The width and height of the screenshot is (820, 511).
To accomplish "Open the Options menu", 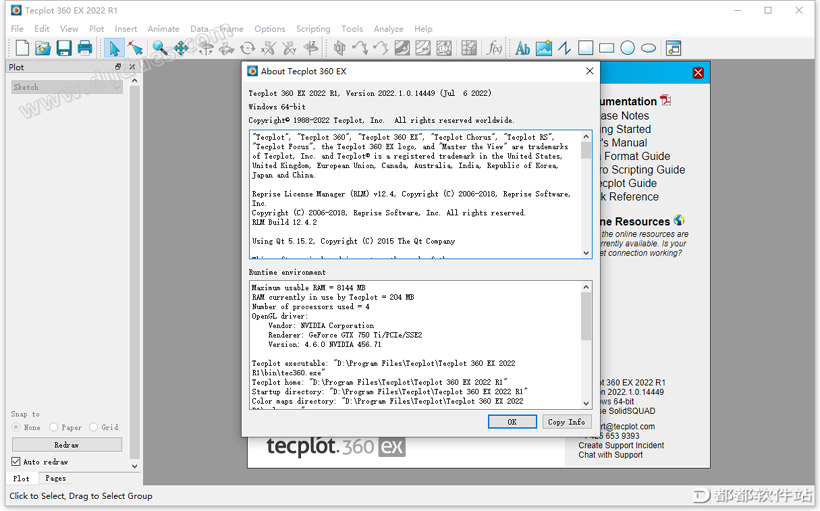I will click(x=270, y=29).
